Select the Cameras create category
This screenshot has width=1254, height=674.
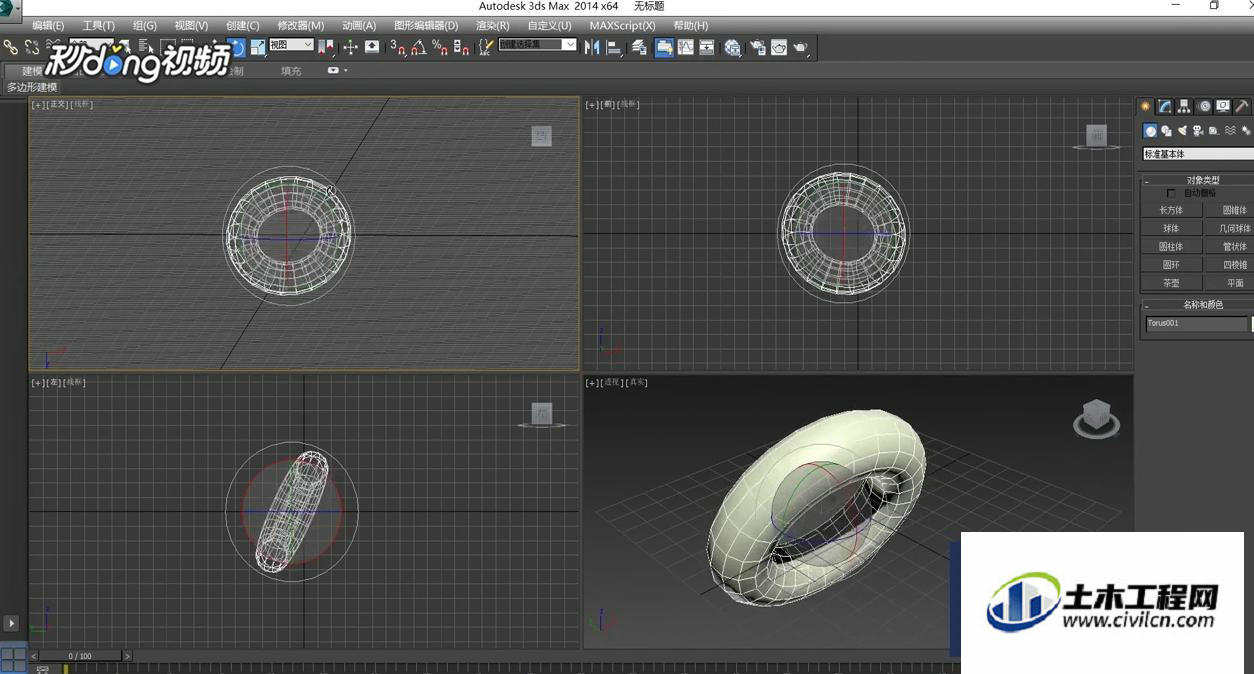1198,131
